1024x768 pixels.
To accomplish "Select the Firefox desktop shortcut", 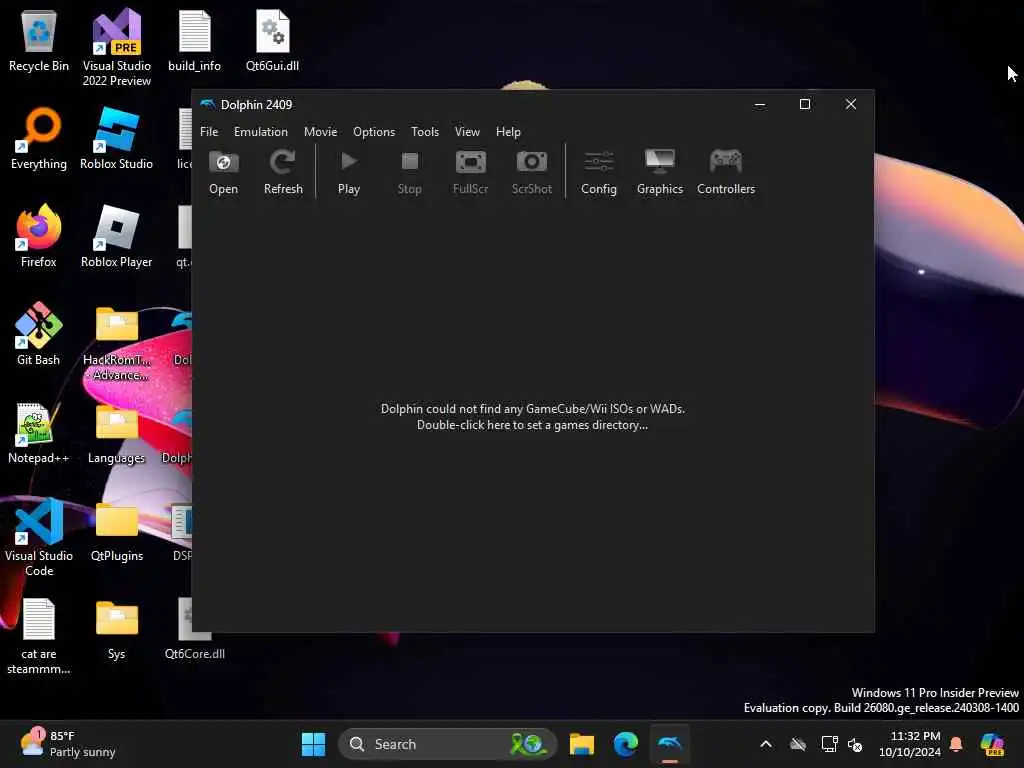I will click(39, 237).
